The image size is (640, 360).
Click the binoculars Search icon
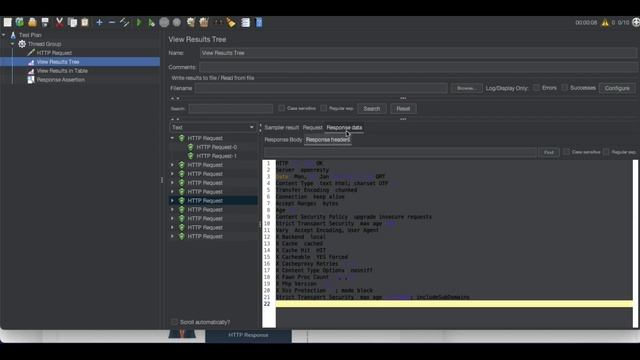pos(218,22)
